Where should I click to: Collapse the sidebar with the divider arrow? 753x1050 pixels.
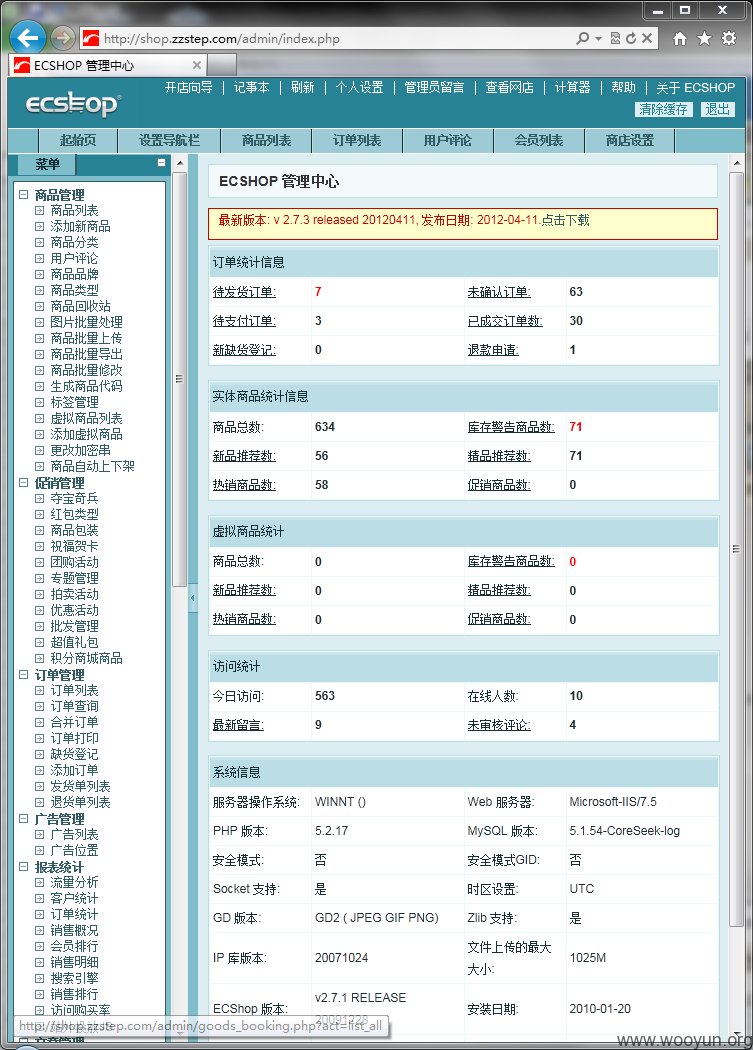(x=192, y=597)
